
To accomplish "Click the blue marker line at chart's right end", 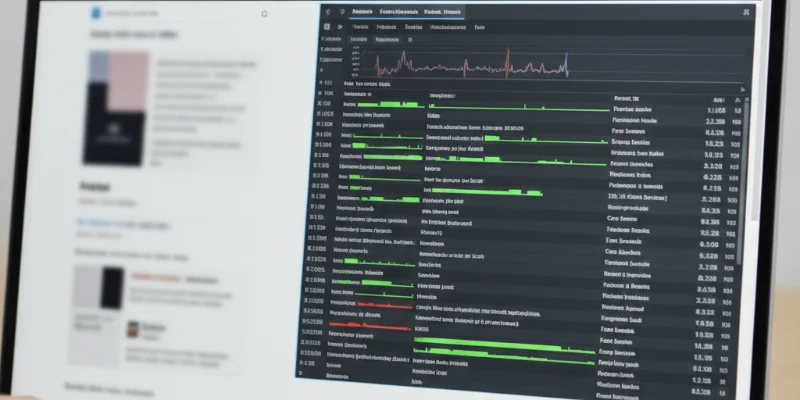I will tap(567, 65).
